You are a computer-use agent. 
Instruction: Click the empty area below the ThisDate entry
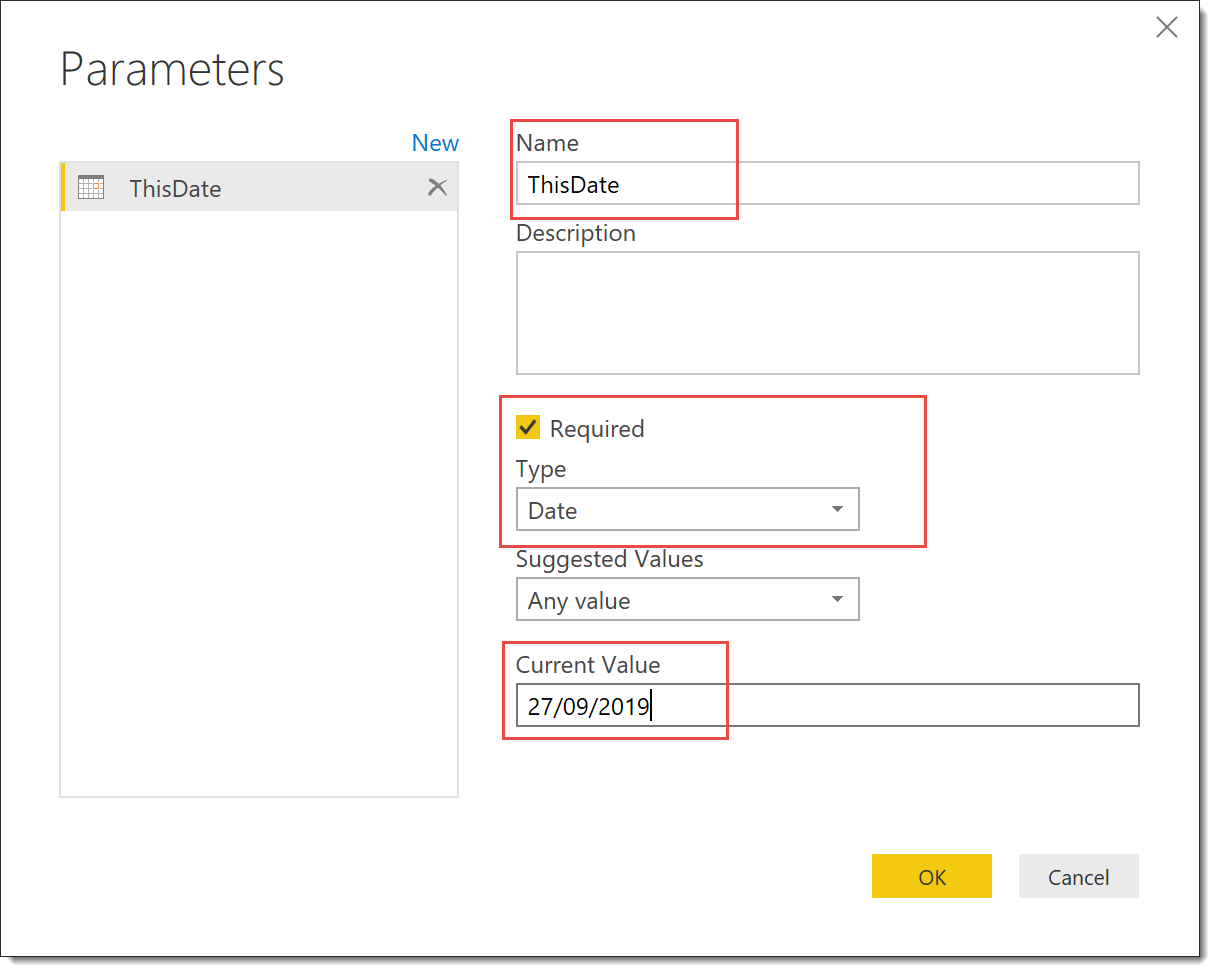tap(259, 500)
